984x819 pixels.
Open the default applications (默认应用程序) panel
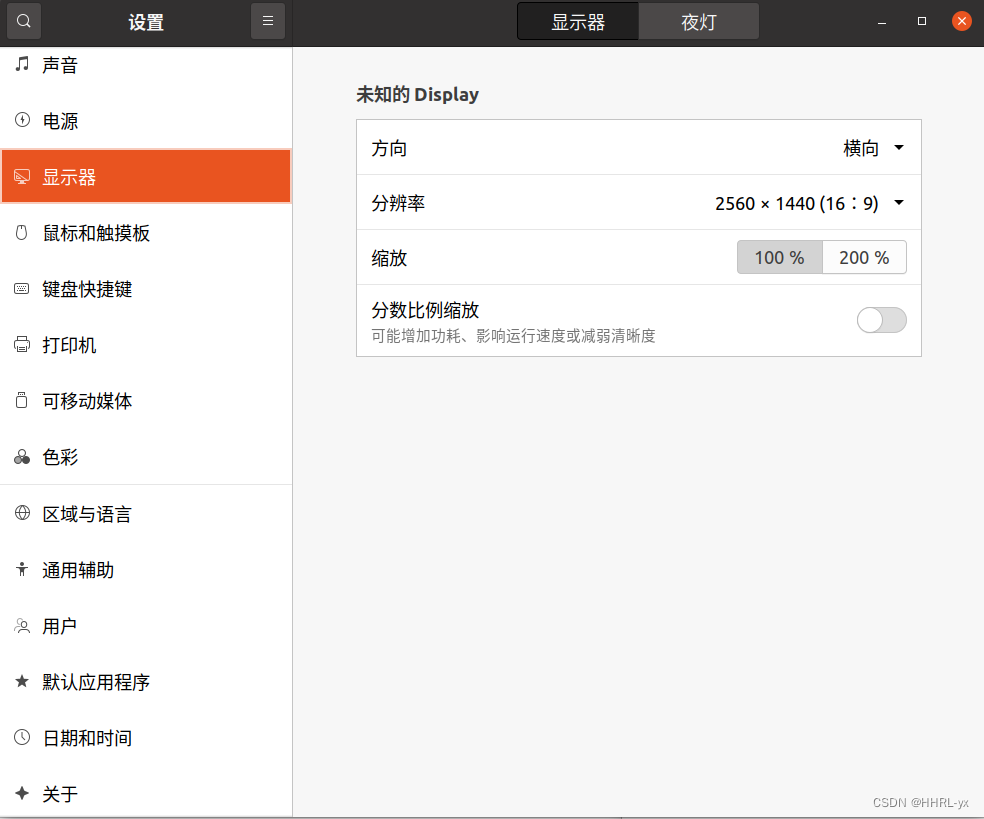(x=96, y=682)
